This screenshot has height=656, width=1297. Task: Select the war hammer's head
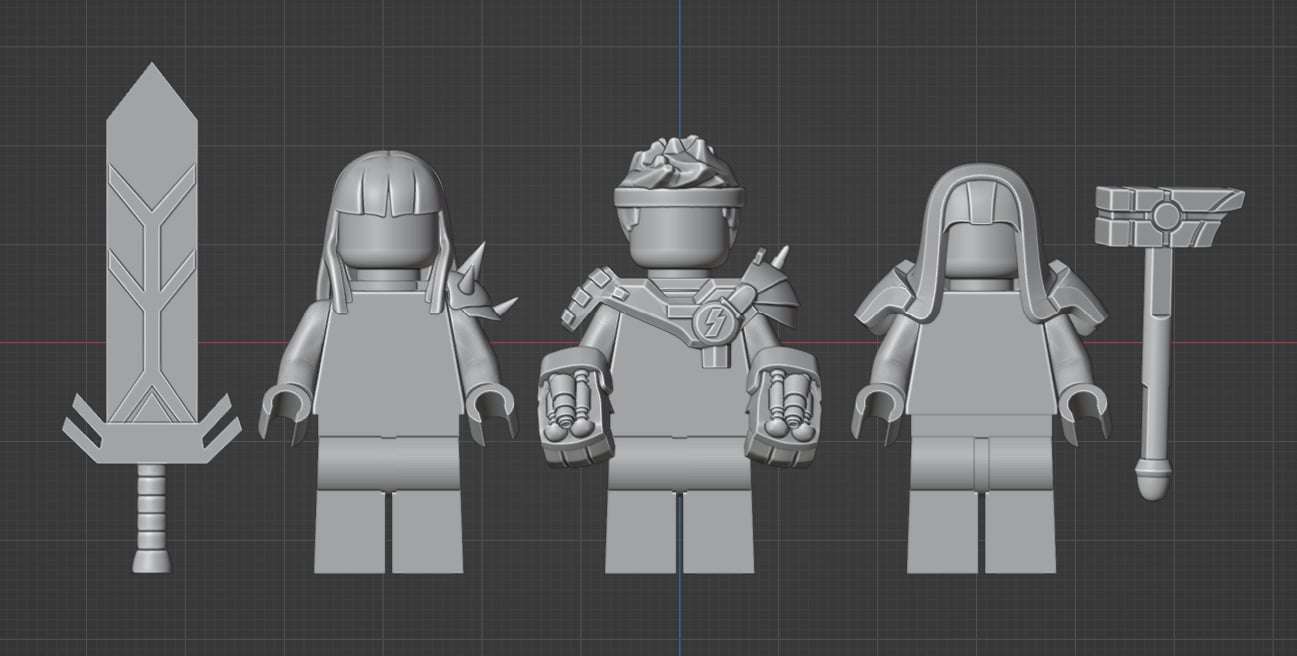1168,217
